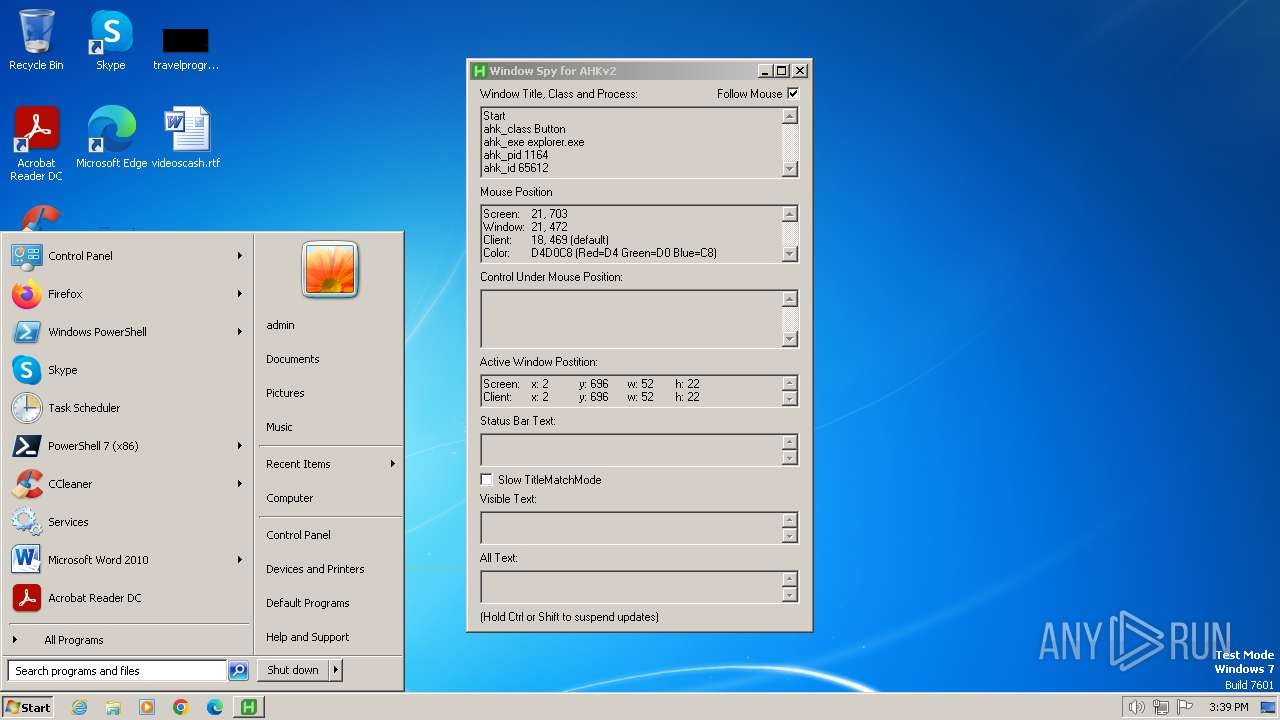Click the PowerShell 7 (x86) icon
This screenshot has width=1280, height=720.
pos(27,446)
